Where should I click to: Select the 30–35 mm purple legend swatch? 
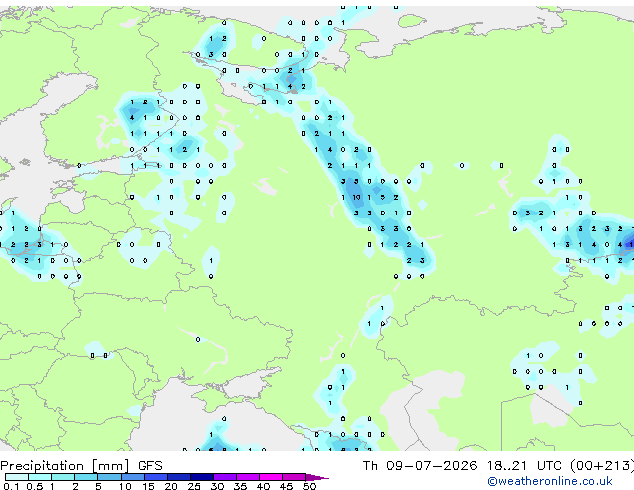[x=225, y=477]
